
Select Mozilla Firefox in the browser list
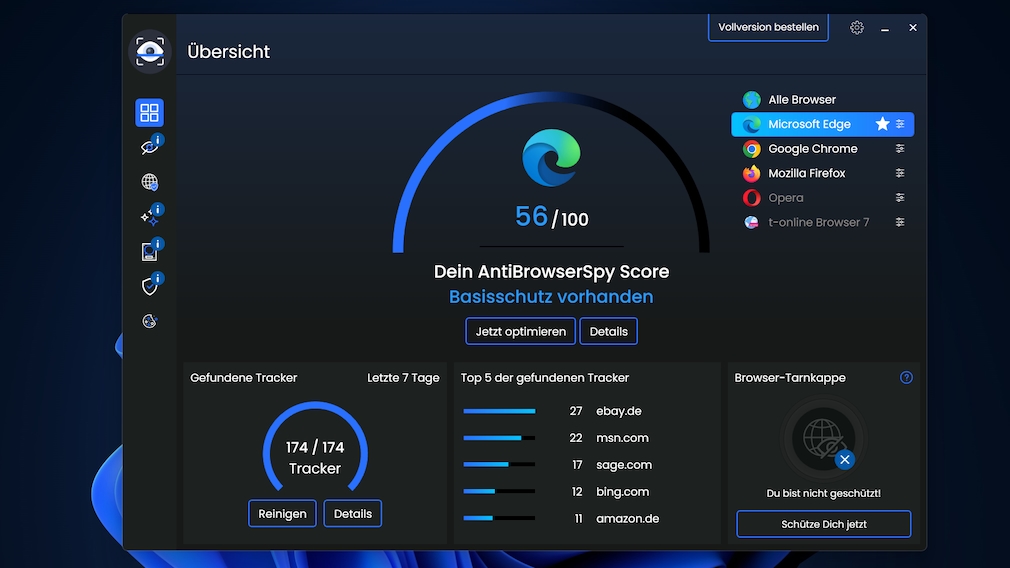coord(823,173)
